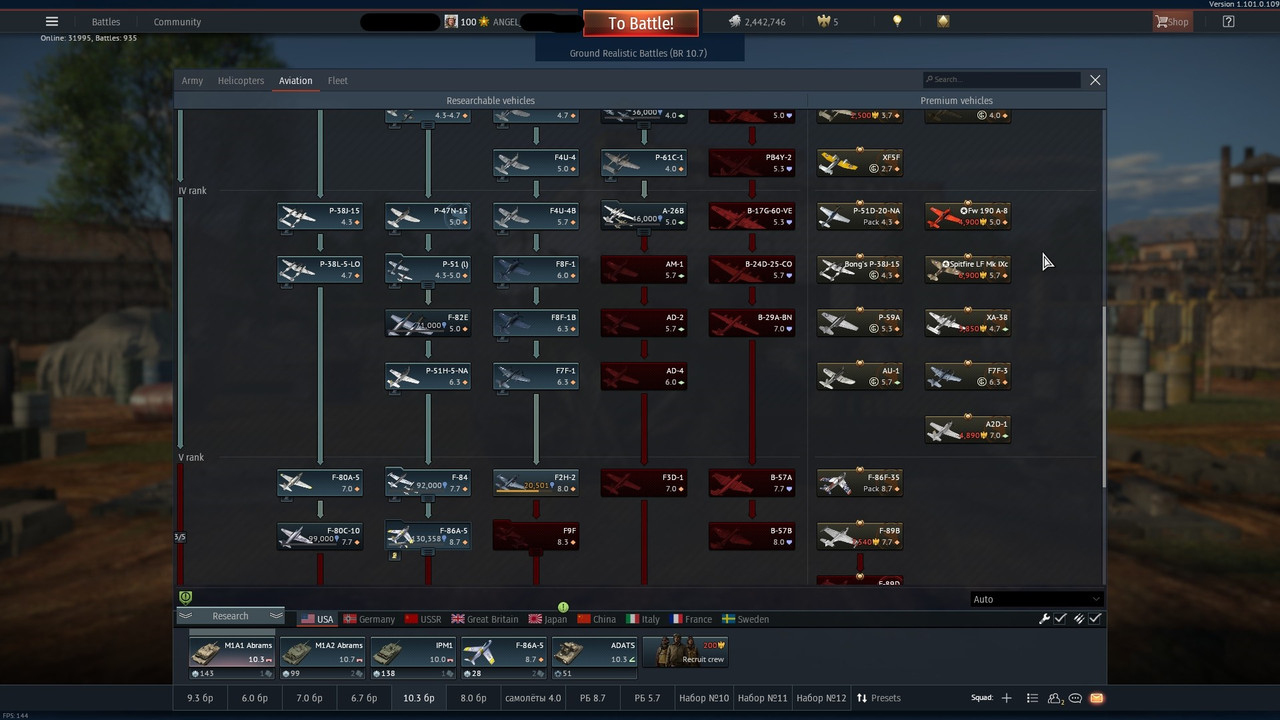Switch to the Aviation tab
Viewport: 1280px width, 720px height.
click(x=295, y=81)
